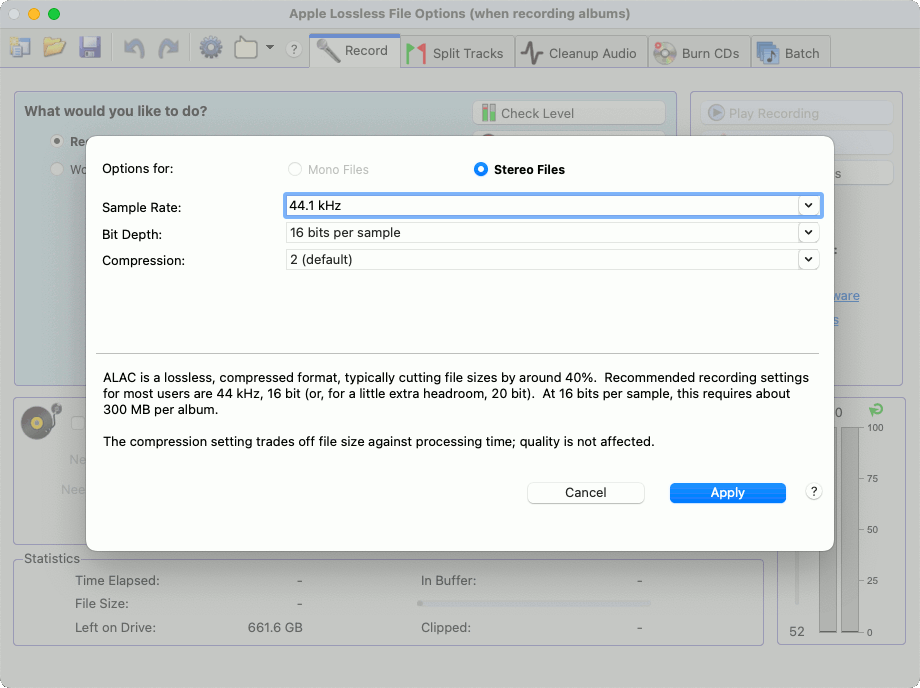Select second radio option in background window
Image resolution: width=920 pixels, height=688 pixels.
(57, 169)
